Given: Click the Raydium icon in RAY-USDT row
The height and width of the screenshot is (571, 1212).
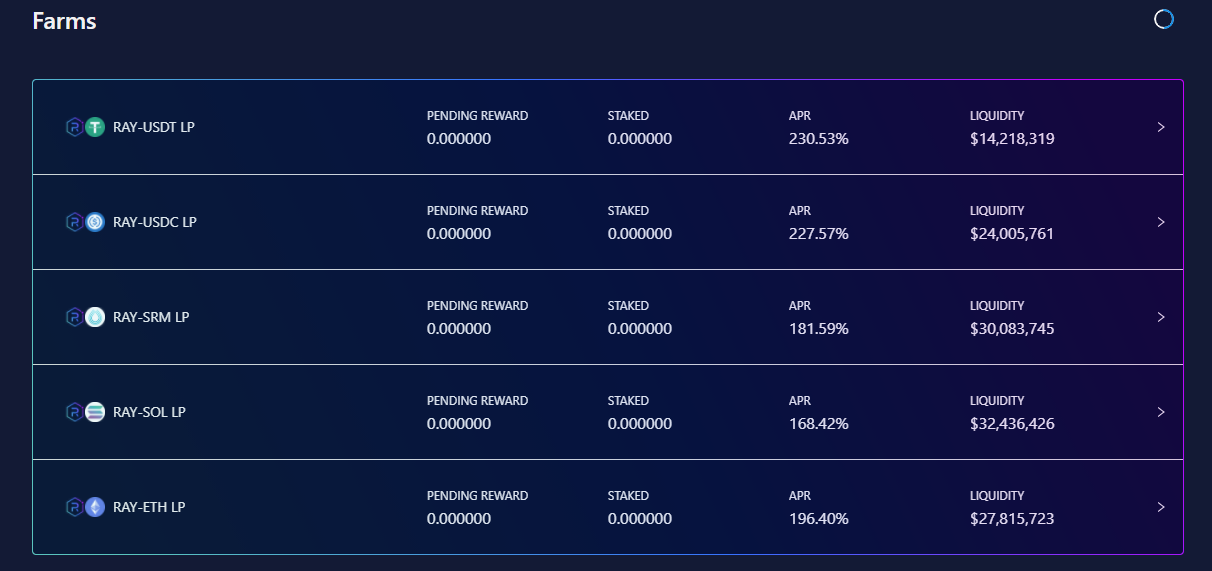Looking at the screenshot, I should (x=74, y=127).
